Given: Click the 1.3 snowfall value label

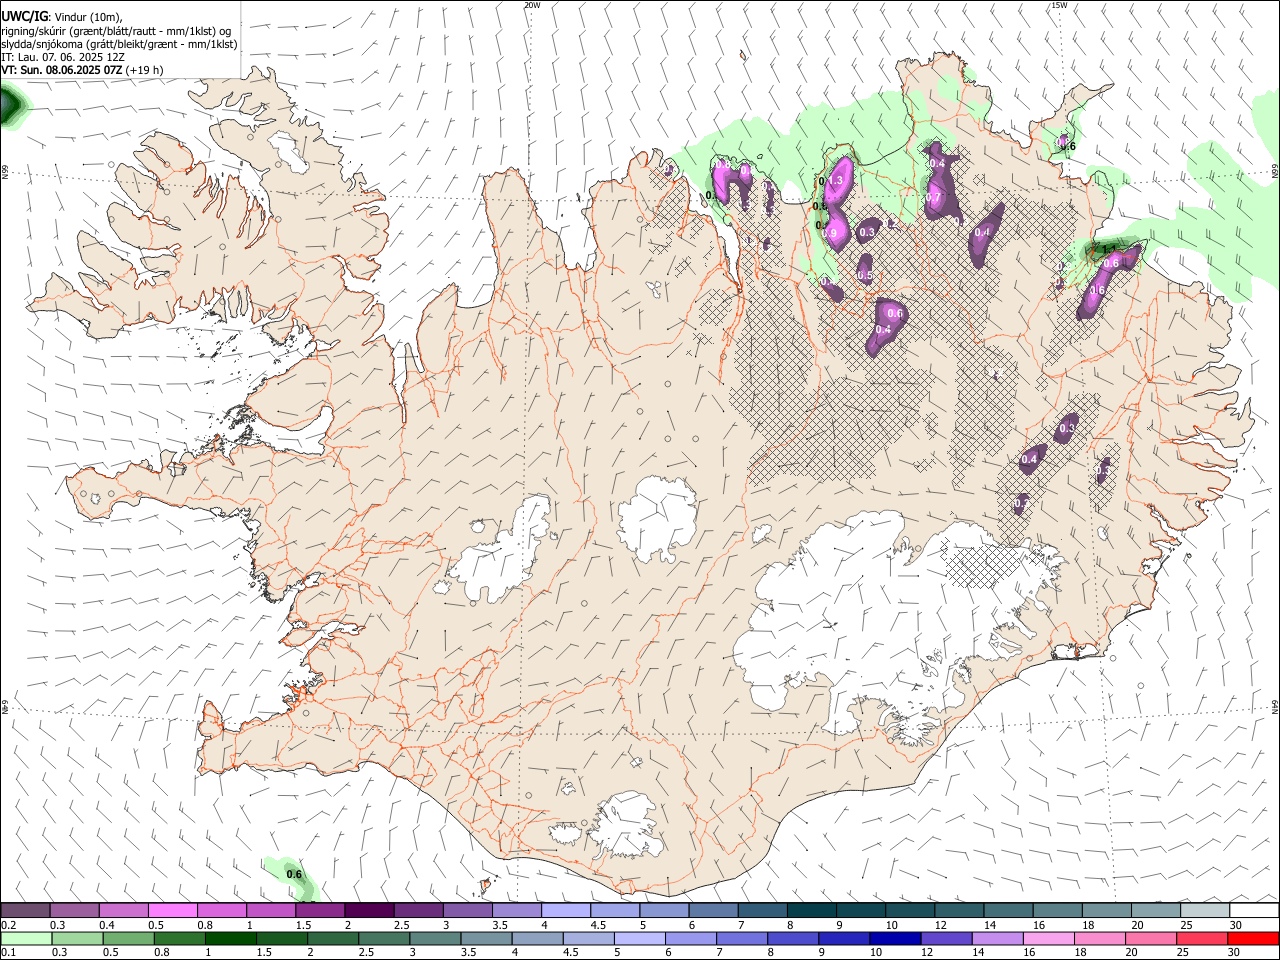Looking at the screenshot, I should coord(837,180).
